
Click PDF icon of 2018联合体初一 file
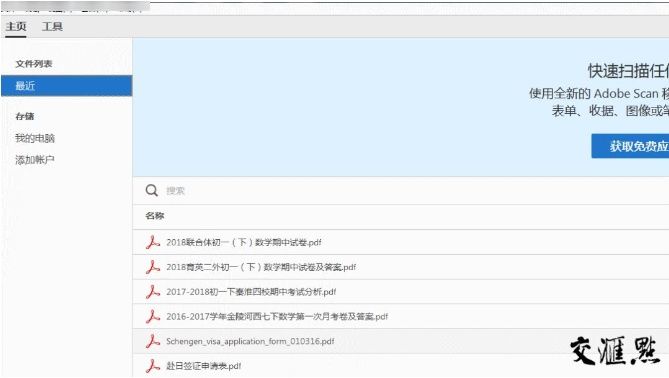pos(152,242)
